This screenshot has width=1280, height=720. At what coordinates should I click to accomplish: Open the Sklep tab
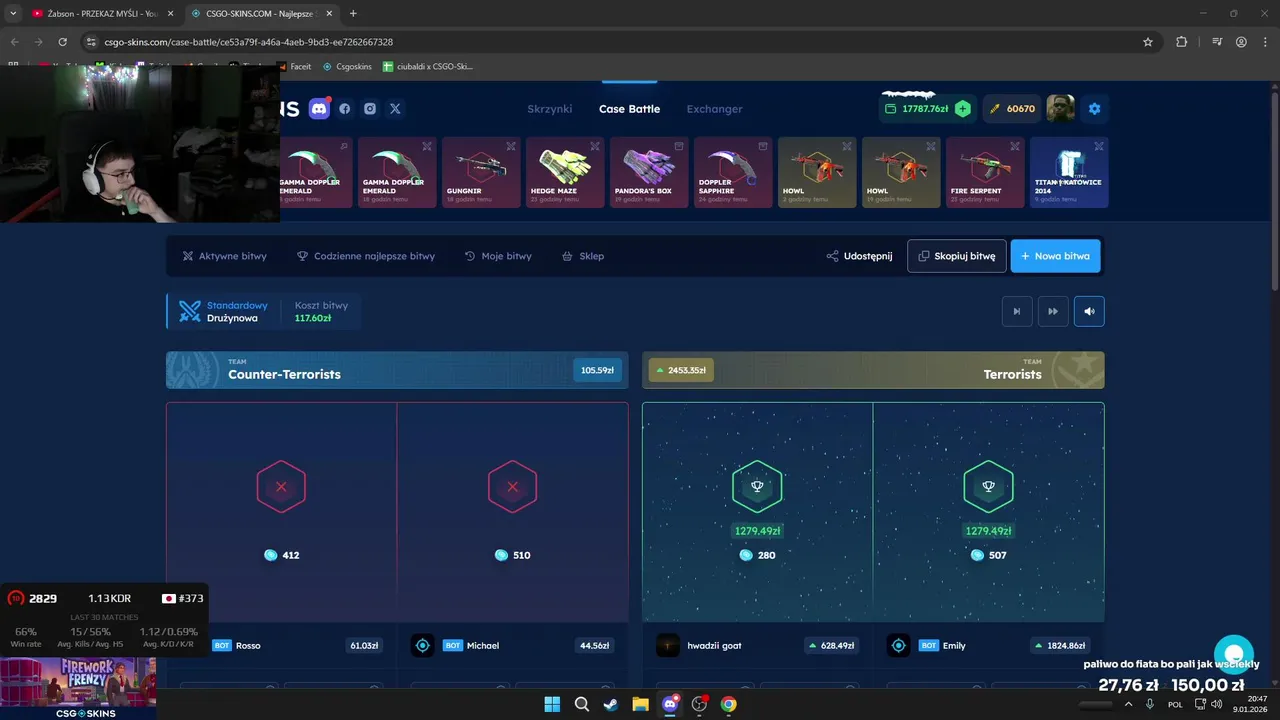click(x=583, y=256)
